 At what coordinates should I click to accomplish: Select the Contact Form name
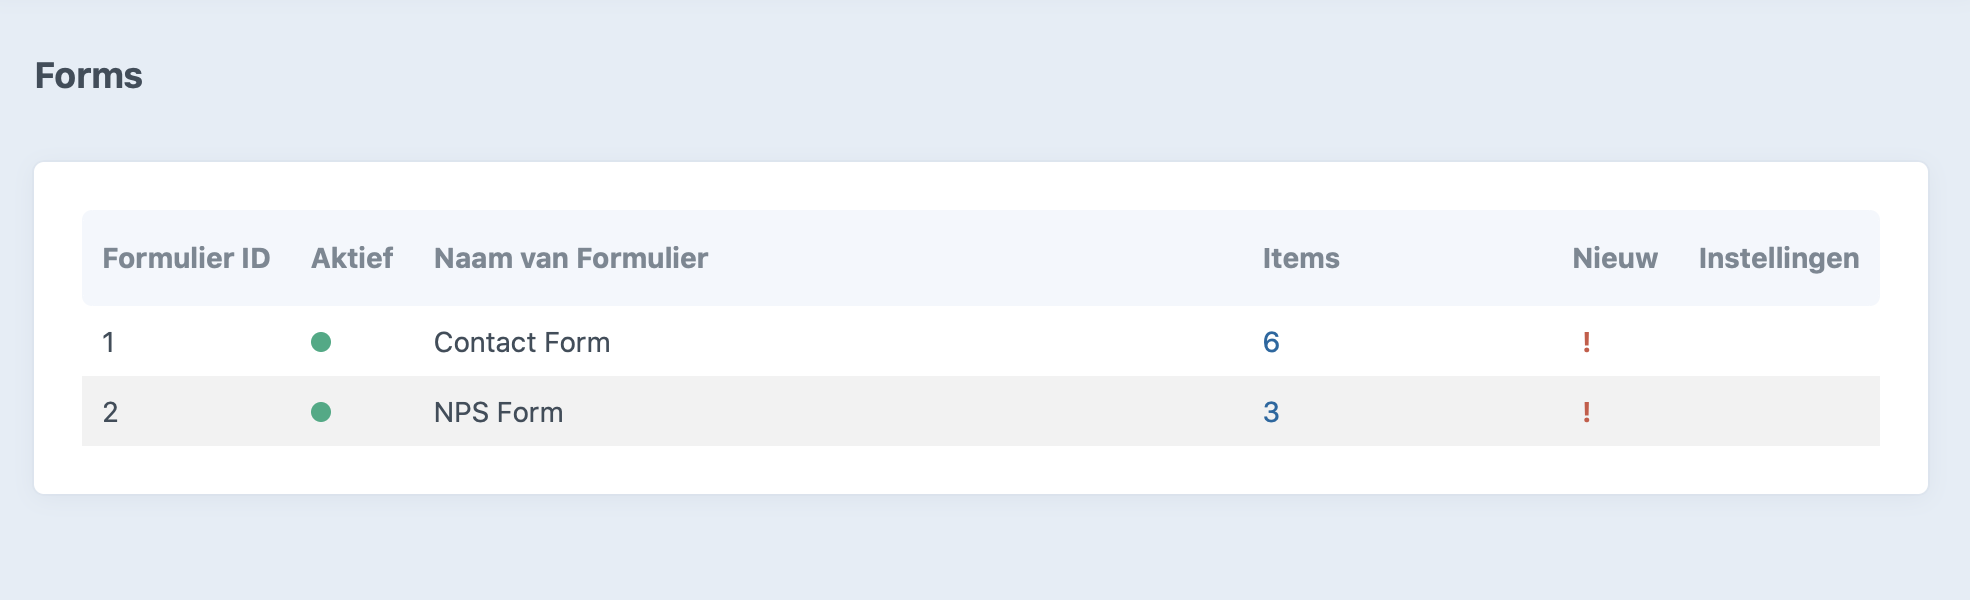point(522,342)
